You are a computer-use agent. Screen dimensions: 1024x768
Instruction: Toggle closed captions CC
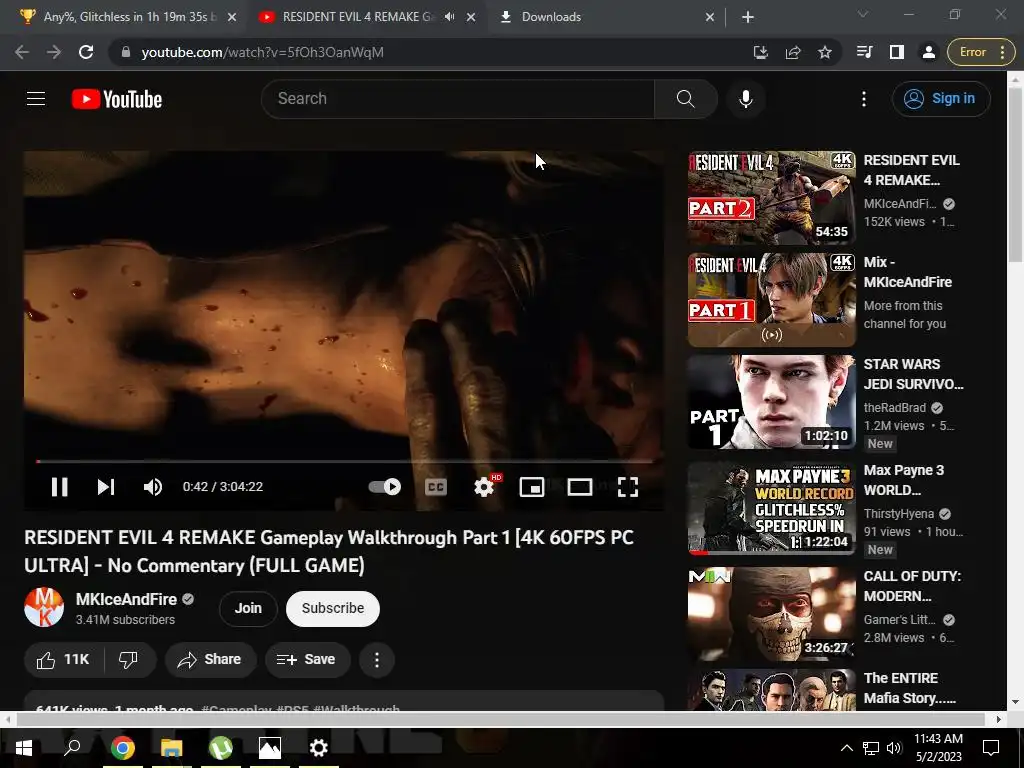click(x=436, y=487)
